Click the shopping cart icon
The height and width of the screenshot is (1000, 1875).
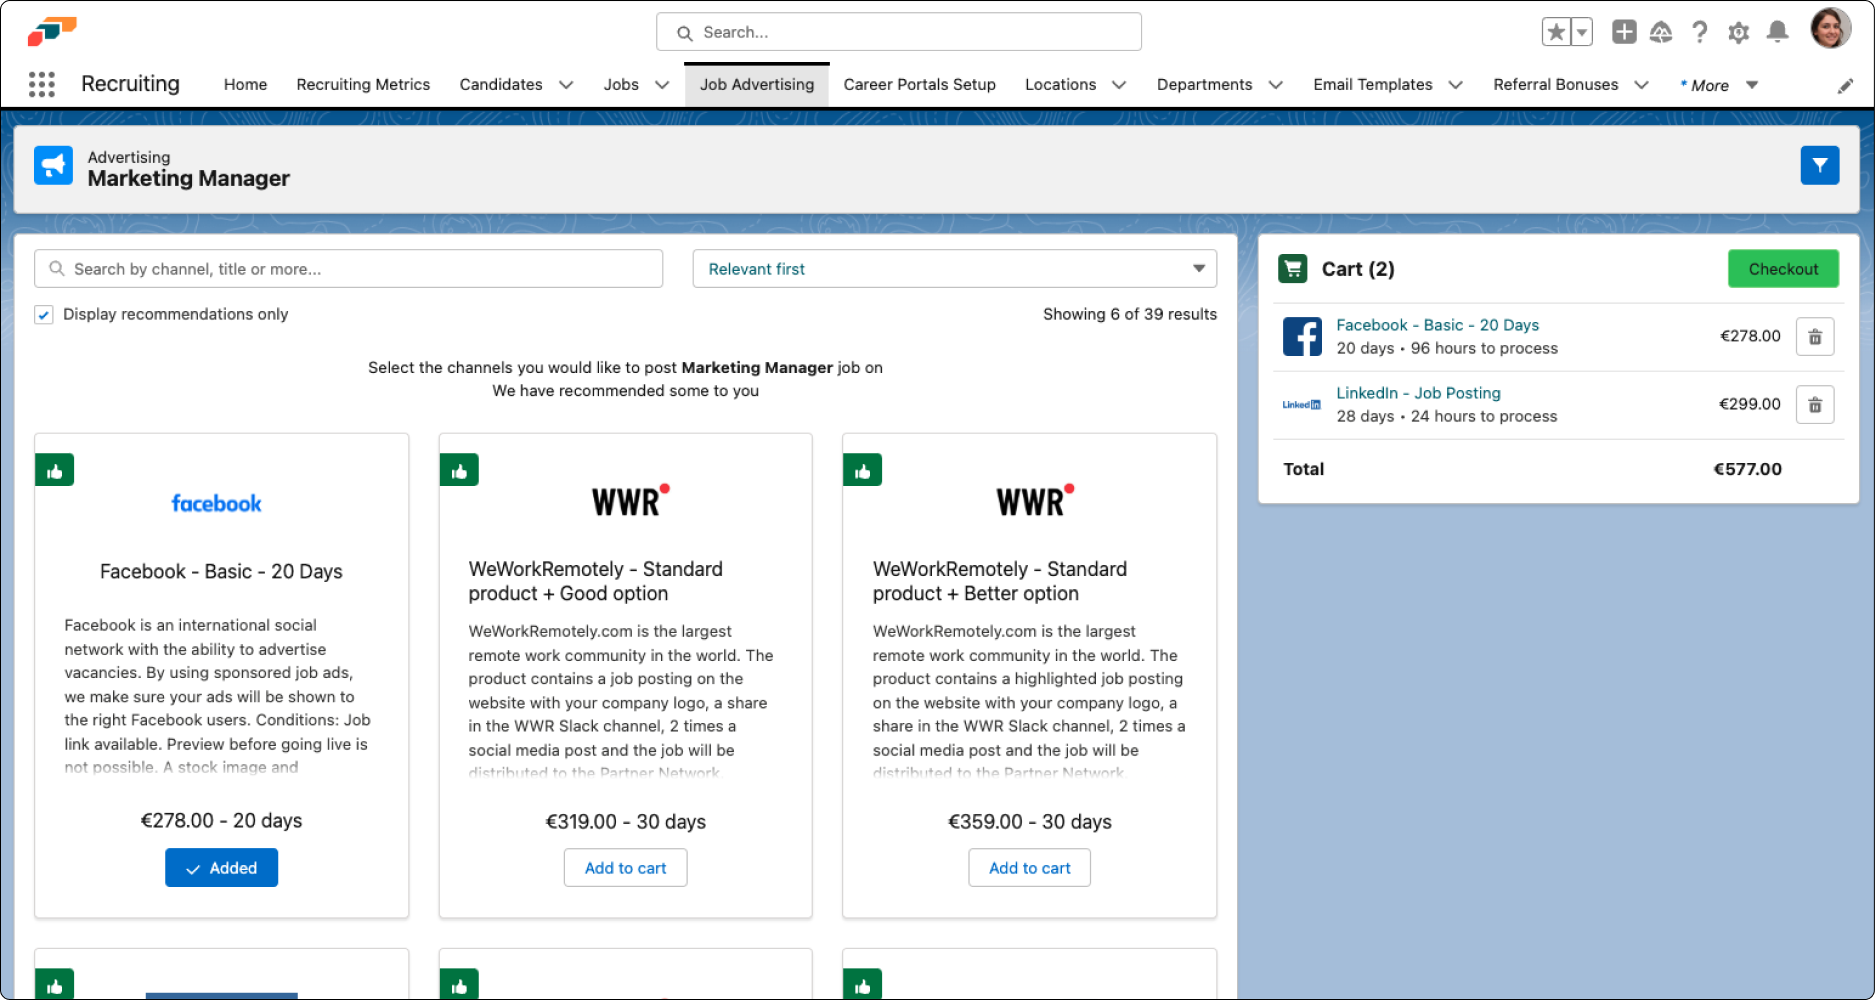tap(1292, 268)
